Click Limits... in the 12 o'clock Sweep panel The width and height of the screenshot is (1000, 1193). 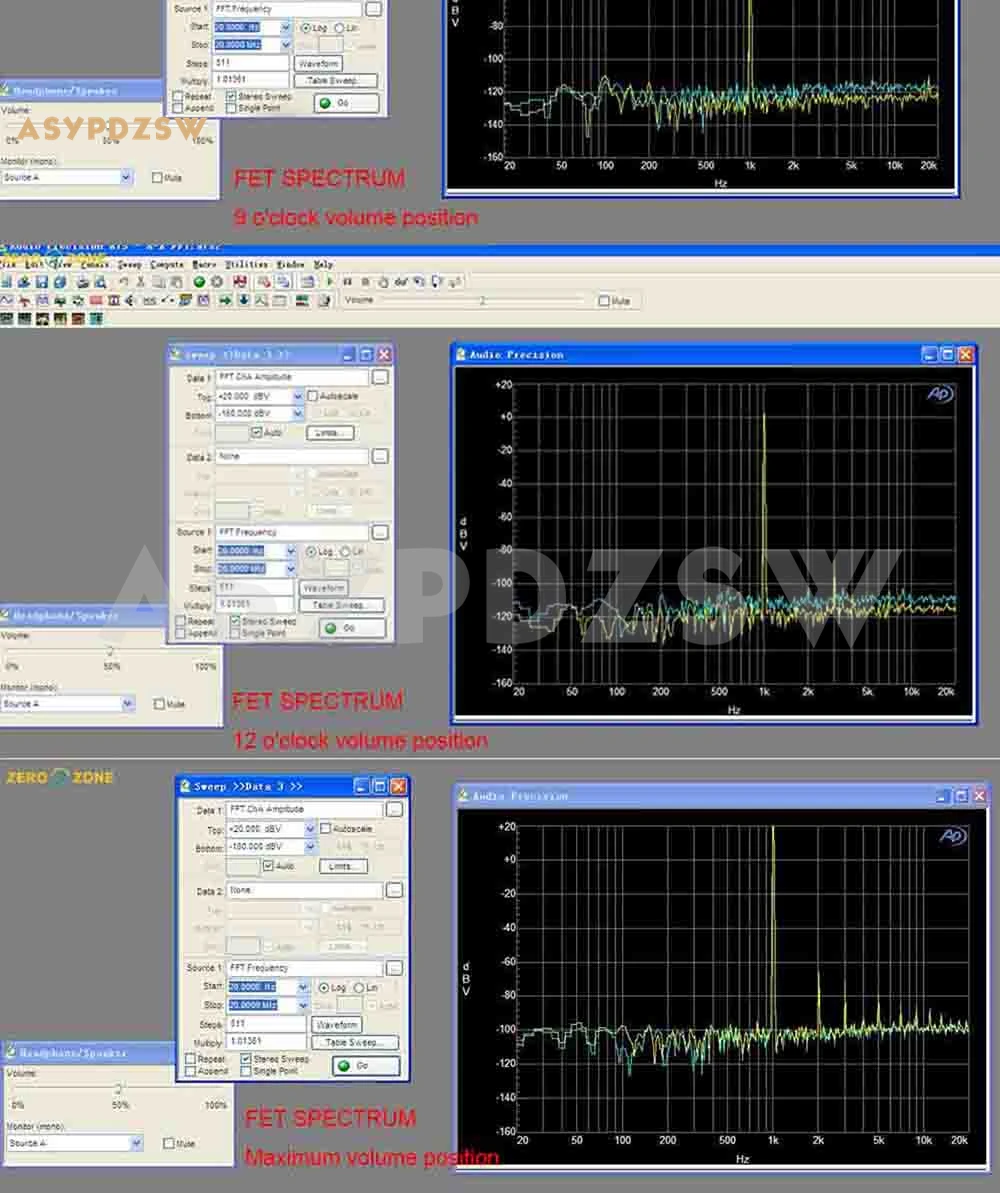tap(330, 432)
